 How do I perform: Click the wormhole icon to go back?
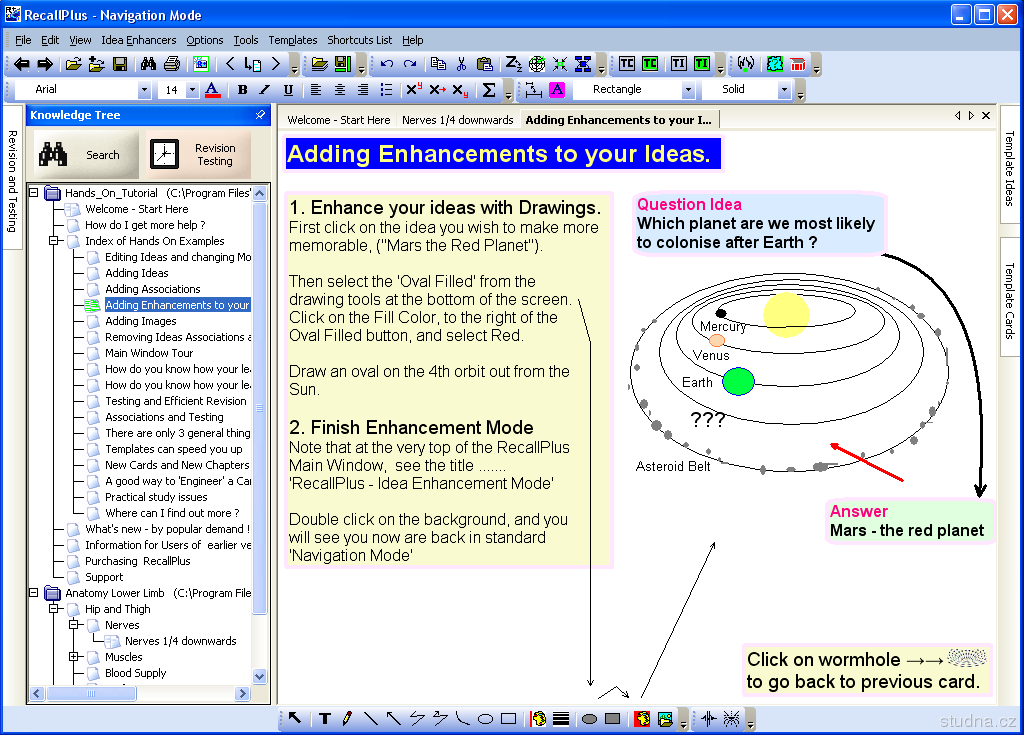tap(967, 657)
